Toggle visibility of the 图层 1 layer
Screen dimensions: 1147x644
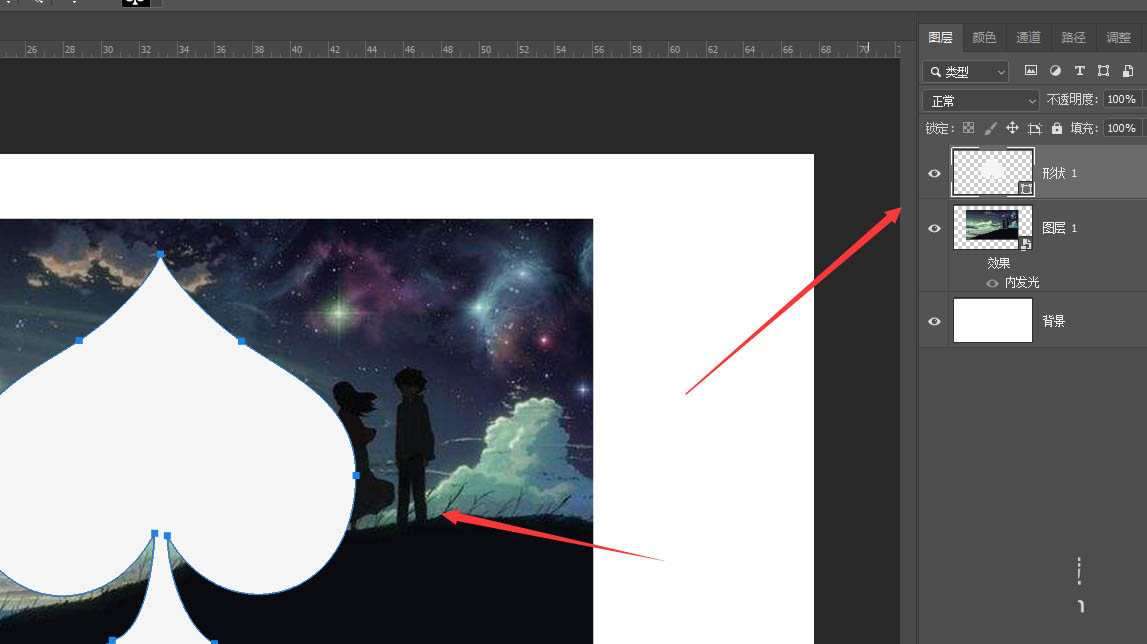933,228
